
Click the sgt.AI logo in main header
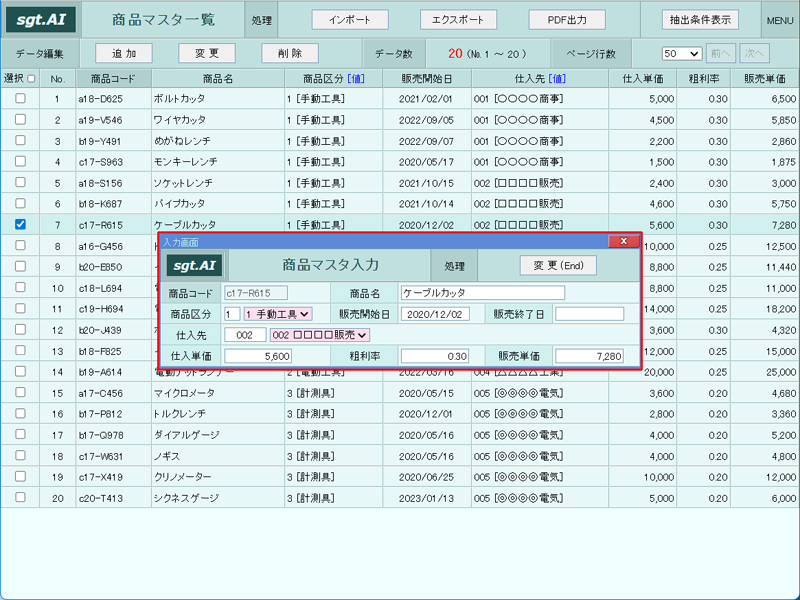(x=41, y=20)
